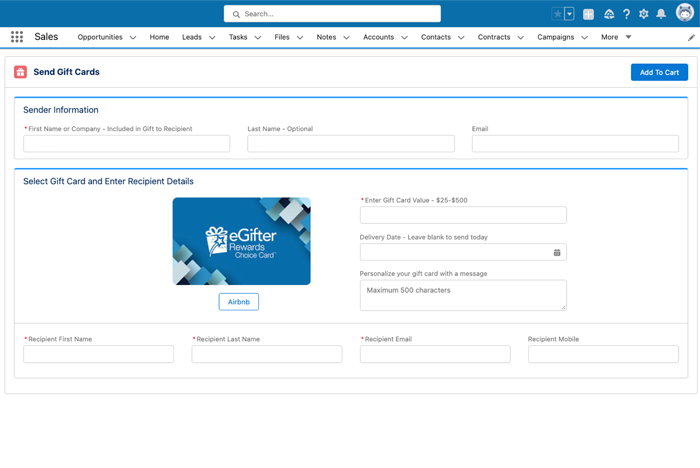
Task: Expand the favorites list dropdown arrow
Action: [570, 14]
